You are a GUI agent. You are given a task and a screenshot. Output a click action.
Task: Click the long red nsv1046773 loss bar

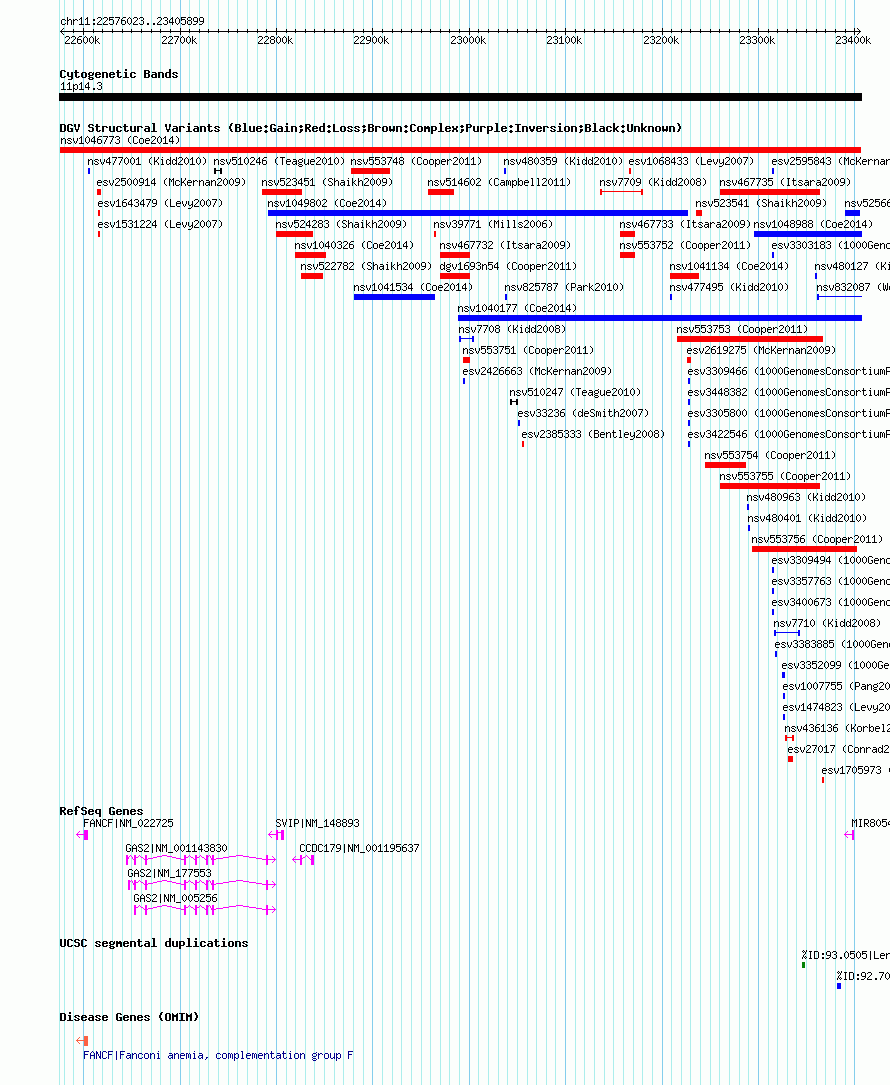[460, 150]
